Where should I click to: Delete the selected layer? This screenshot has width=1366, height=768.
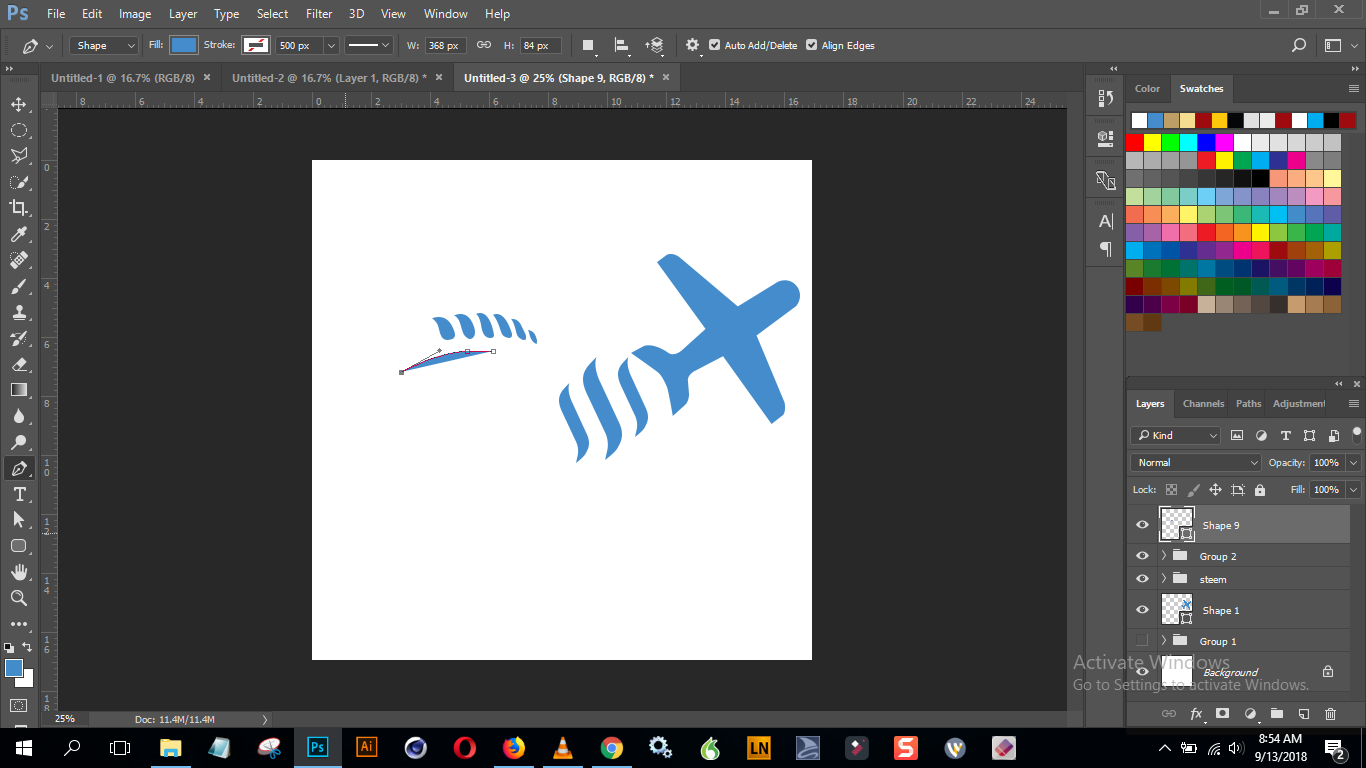(1330, 714)
